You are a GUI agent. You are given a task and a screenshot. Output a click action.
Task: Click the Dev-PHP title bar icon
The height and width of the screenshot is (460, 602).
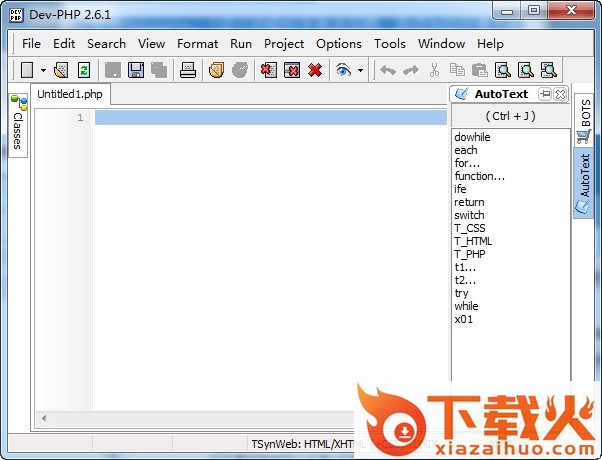click(16, 15)
